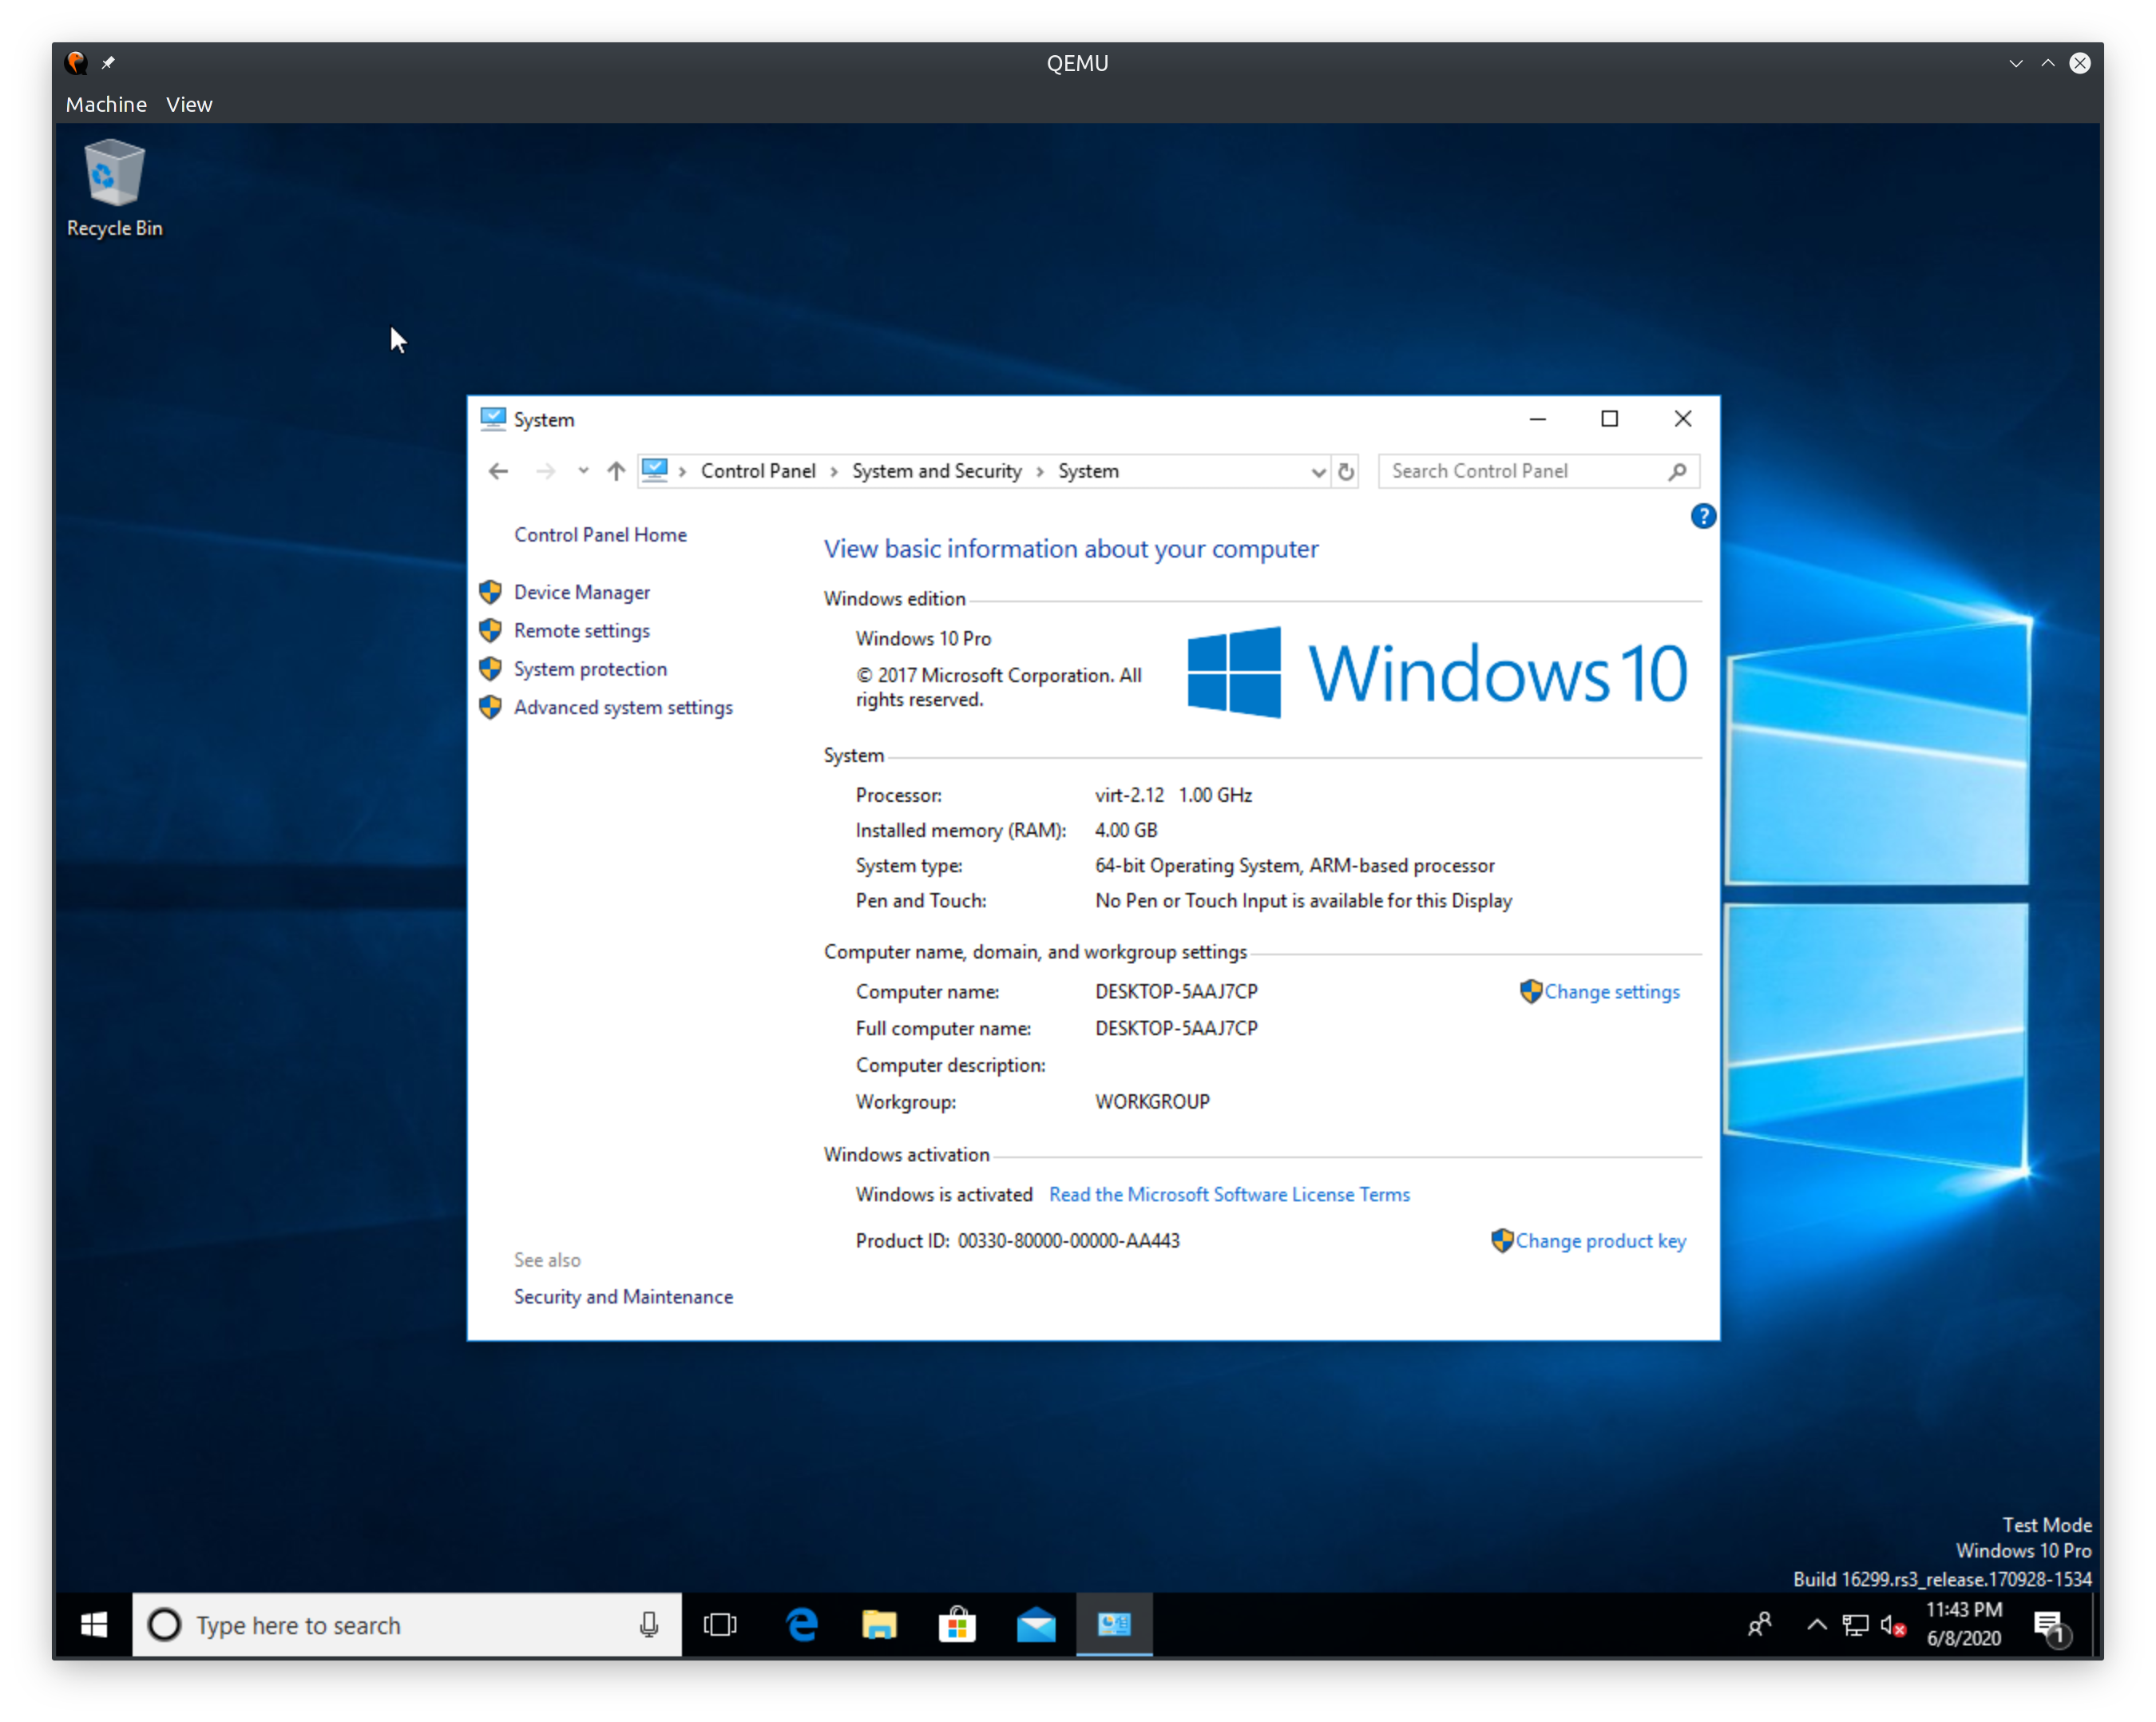Click '4.00 GB' installed memory value
Screen dimensions: 2156x1722
(x=1126, y=830)
